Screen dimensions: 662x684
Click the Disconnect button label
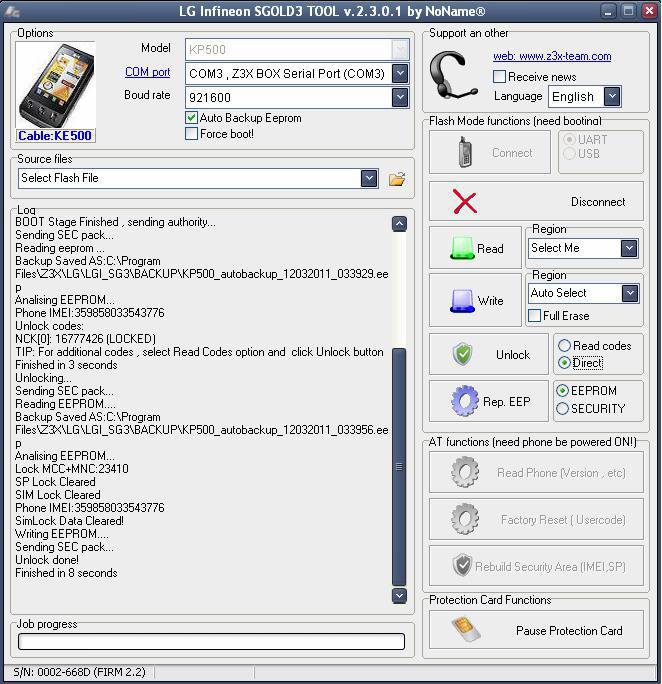(x=598, y=202)
